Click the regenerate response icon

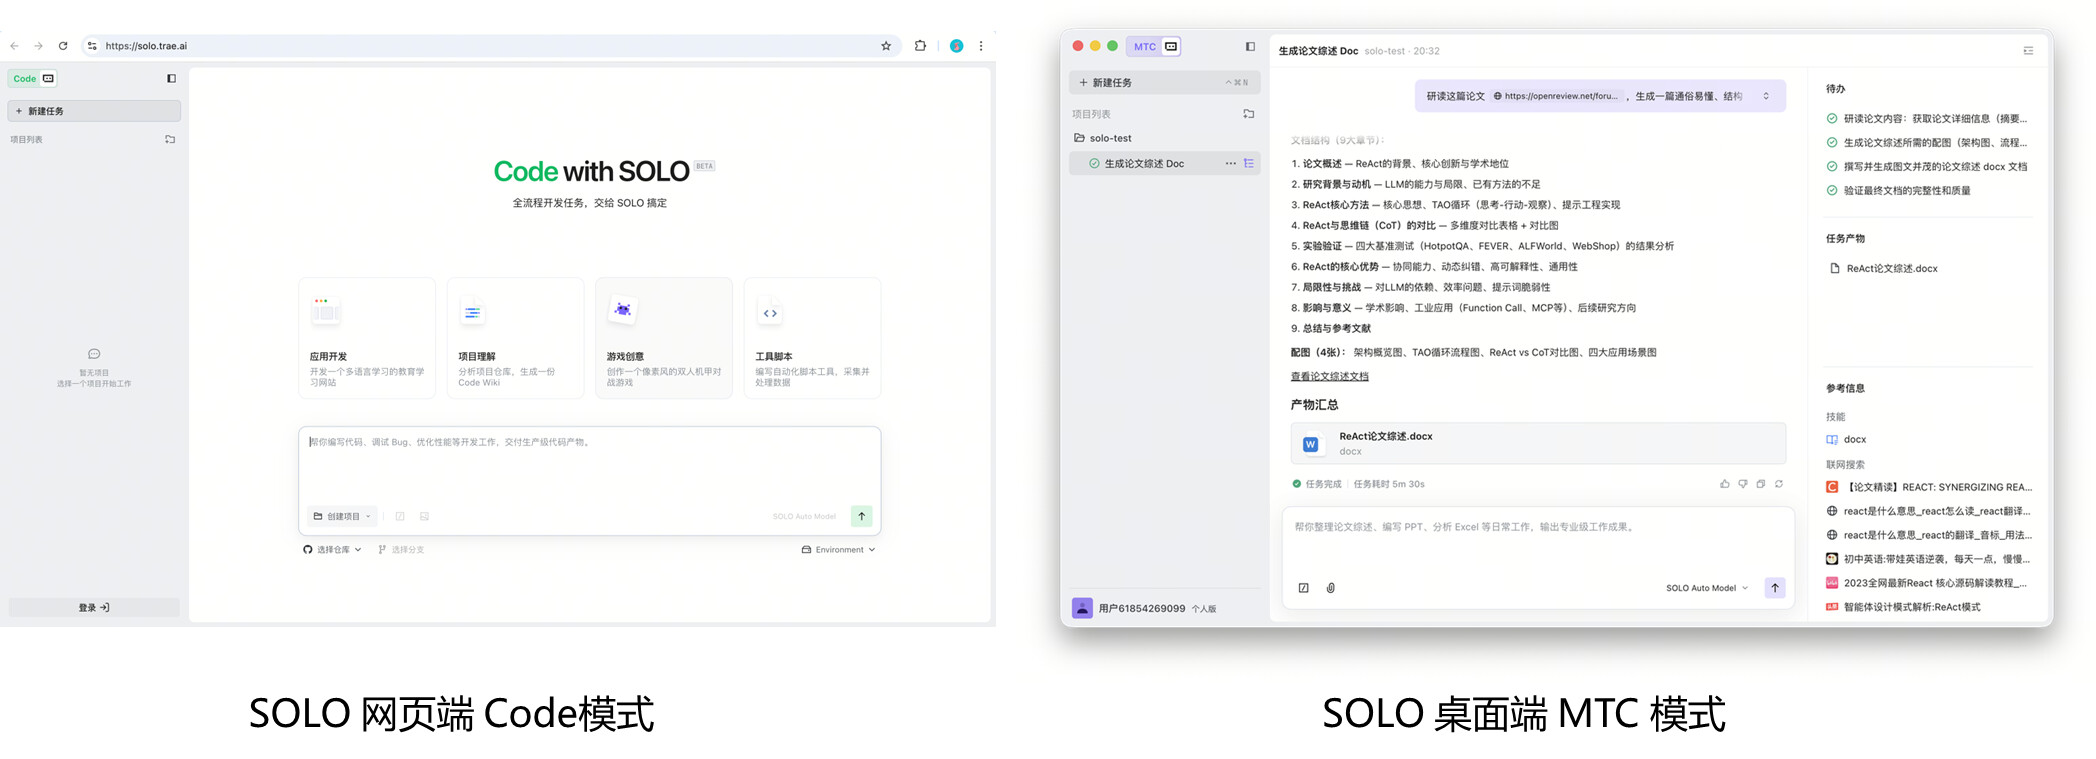coord(1779,484)
